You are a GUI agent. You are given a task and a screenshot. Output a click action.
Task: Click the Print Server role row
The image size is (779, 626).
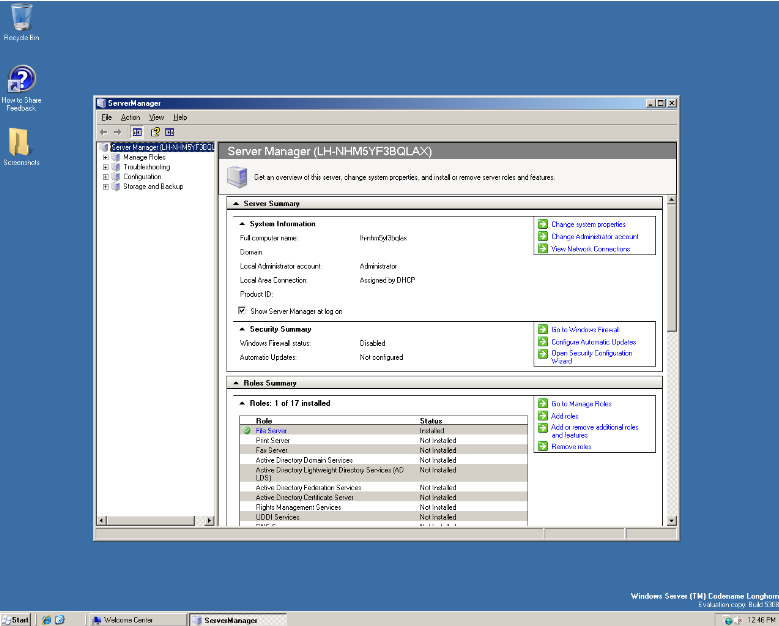click(x=383, y=440)
